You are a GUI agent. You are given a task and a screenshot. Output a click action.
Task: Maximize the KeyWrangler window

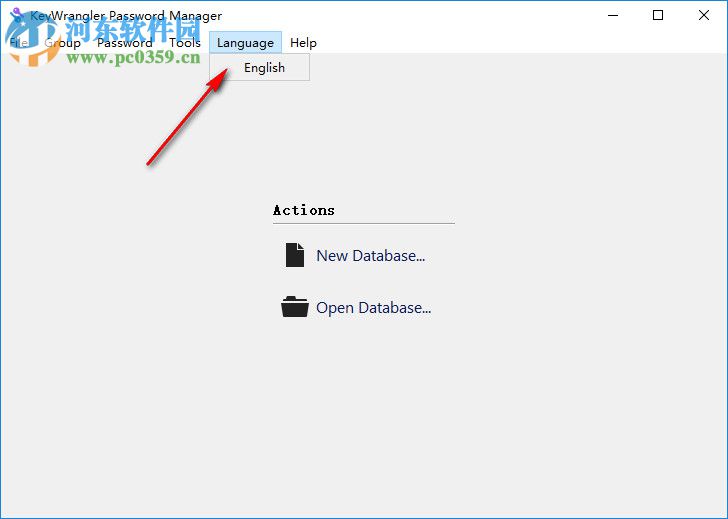point(657,15)
